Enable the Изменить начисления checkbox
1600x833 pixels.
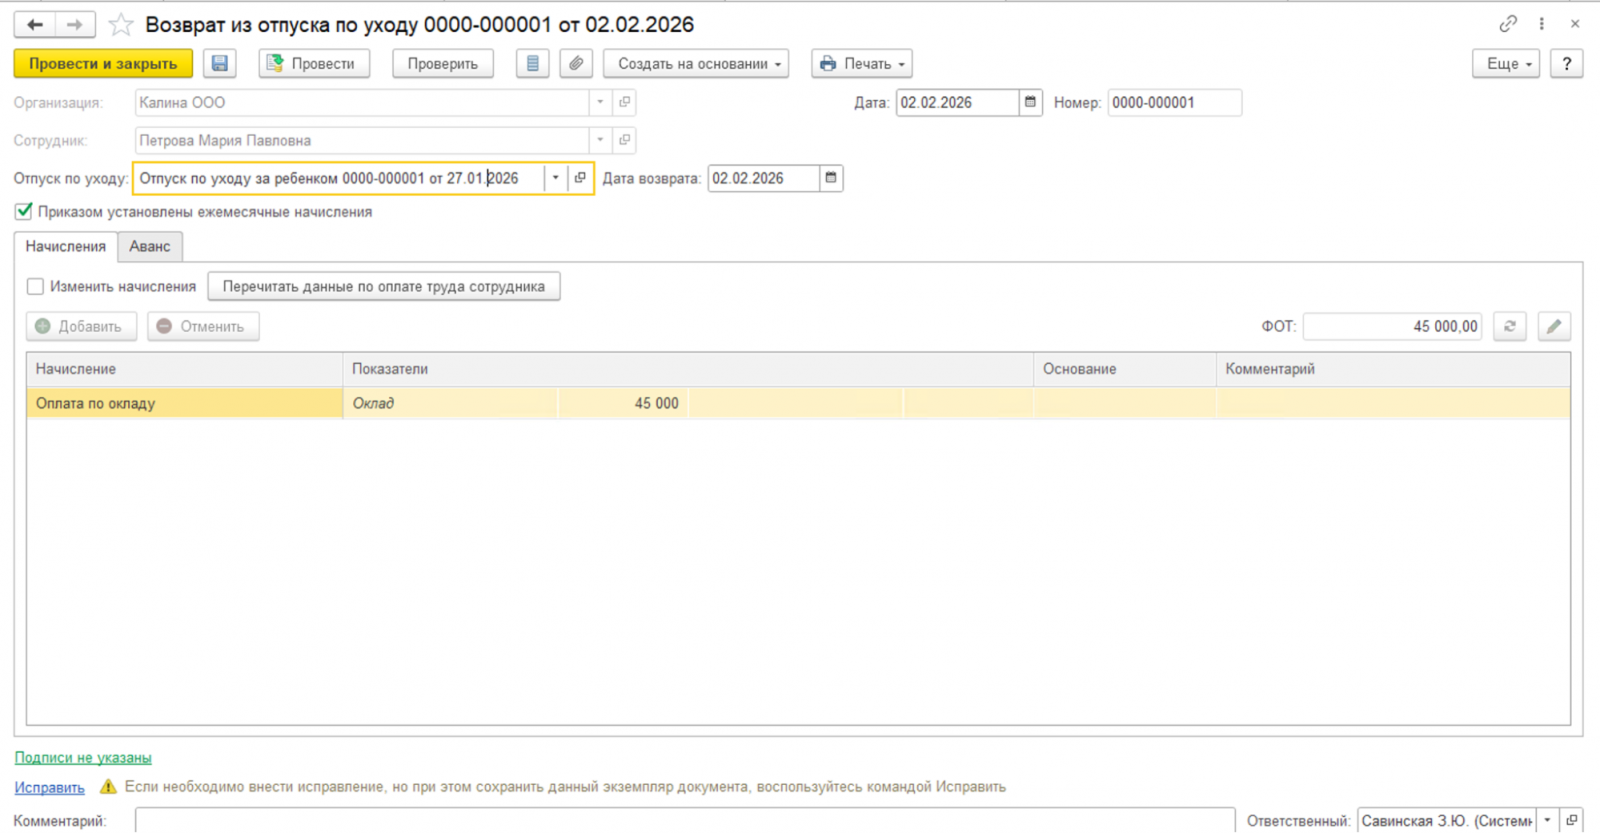pos(35,287)
